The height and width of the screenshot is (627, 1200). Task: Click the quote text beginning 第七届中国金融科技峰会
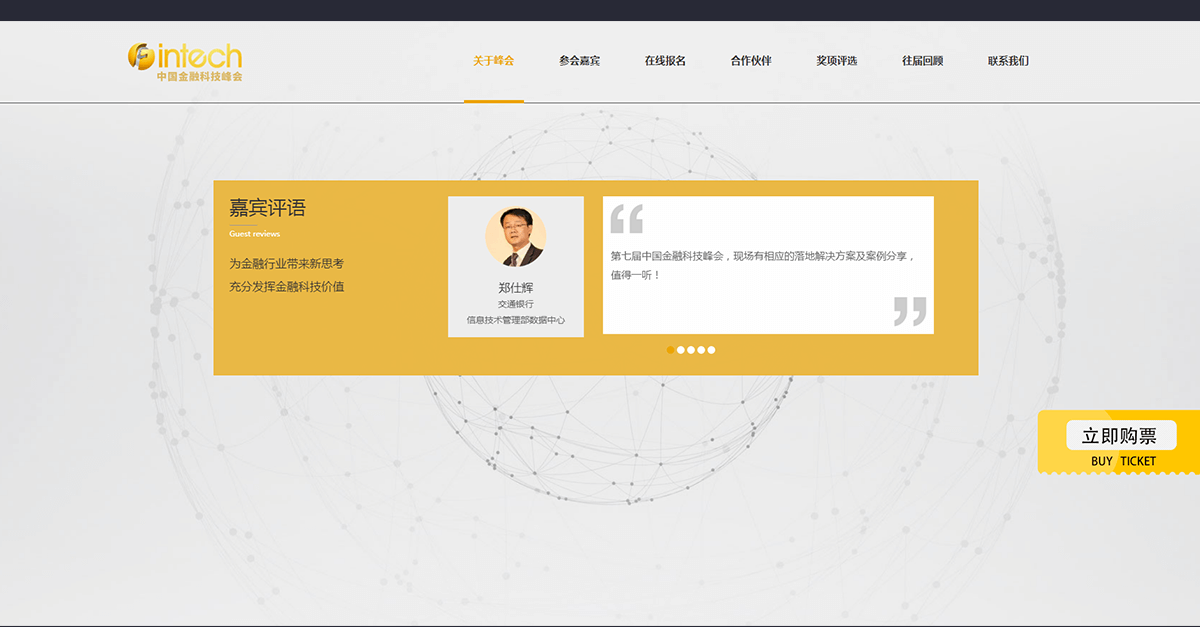tap(763, 265)
